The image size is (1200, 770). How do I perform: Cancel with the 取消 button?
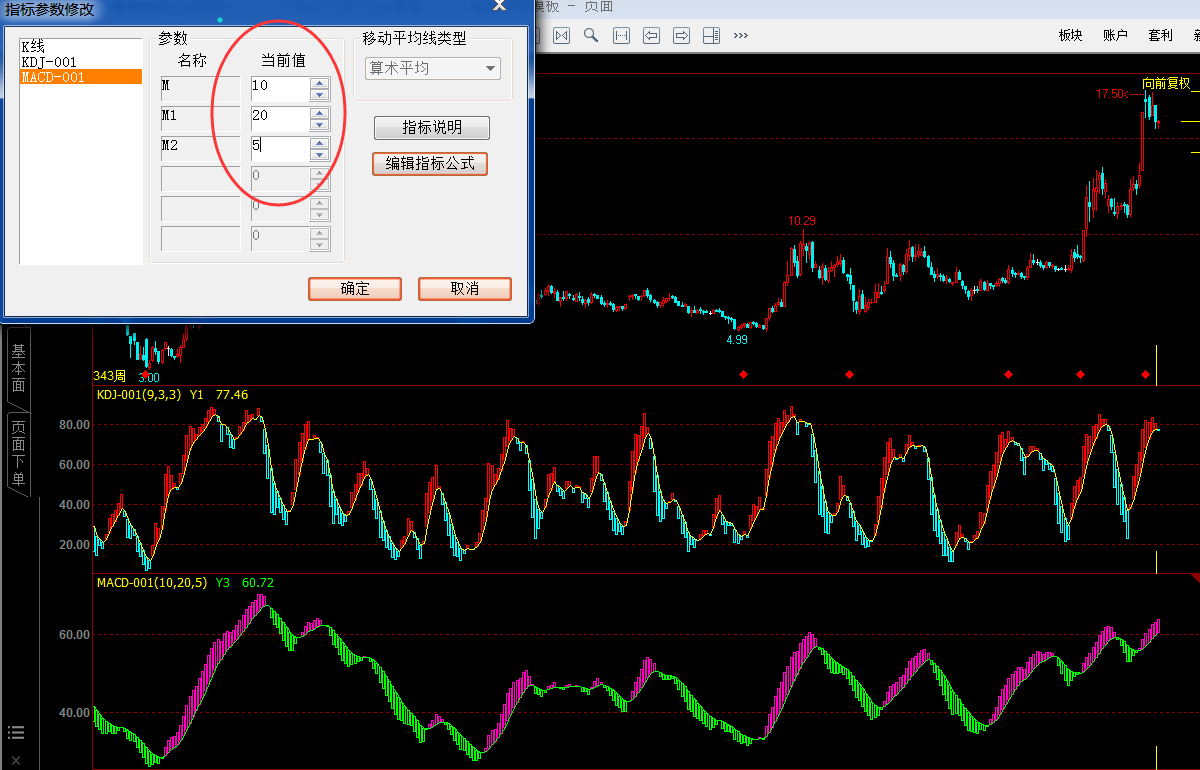click(465, 288)
